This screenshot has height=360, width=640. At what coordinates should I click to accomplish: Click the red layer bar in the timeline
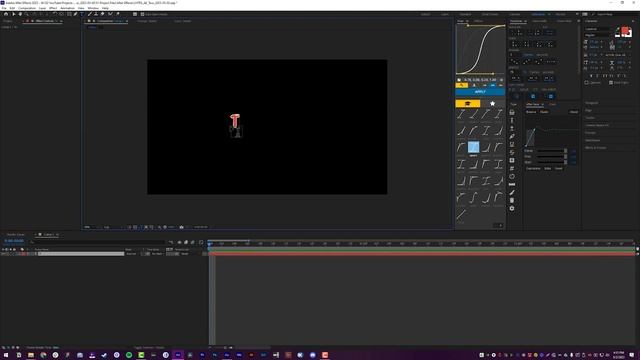pyautogui.click(x=422, y=254)
